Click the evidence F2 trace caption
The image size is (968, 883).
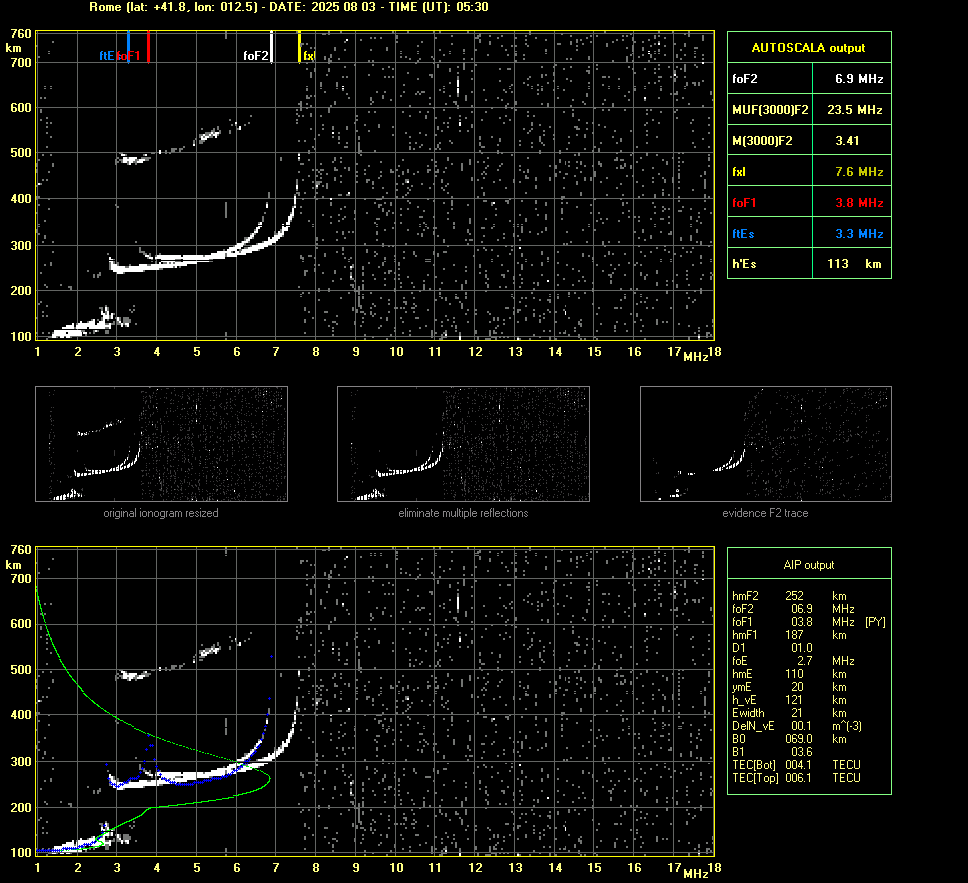[766, 513]
